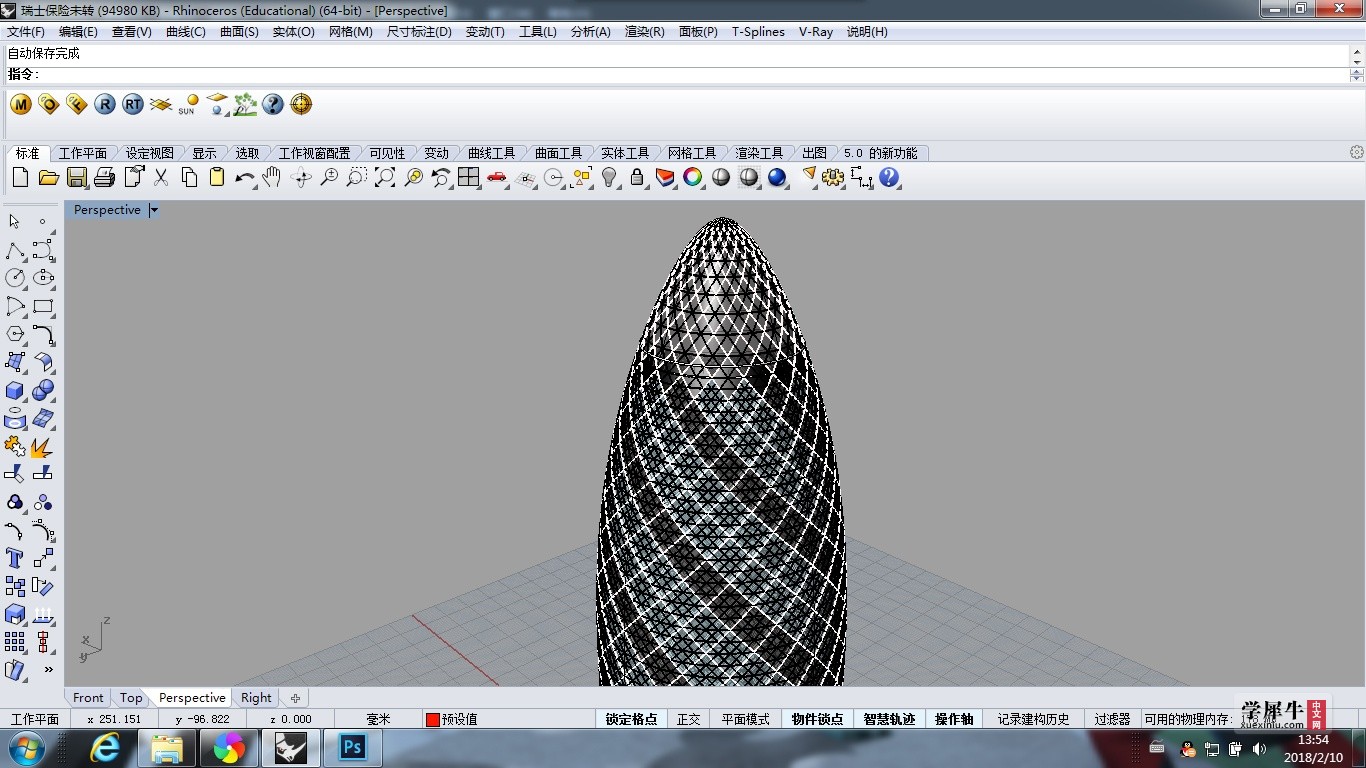Expand more left sidebar tools with chevrons
1366x768 pixels.
[x=48, y=669]
